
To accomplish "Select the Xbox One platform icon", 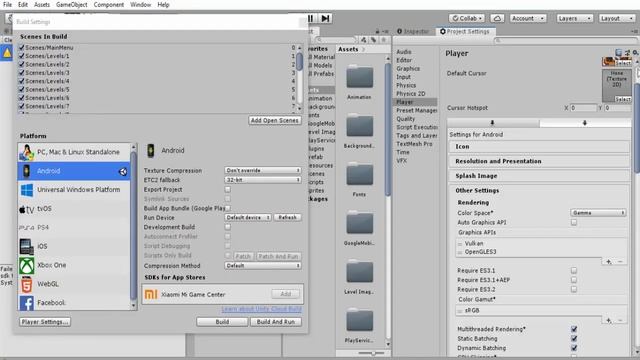I will coord(27,265).
